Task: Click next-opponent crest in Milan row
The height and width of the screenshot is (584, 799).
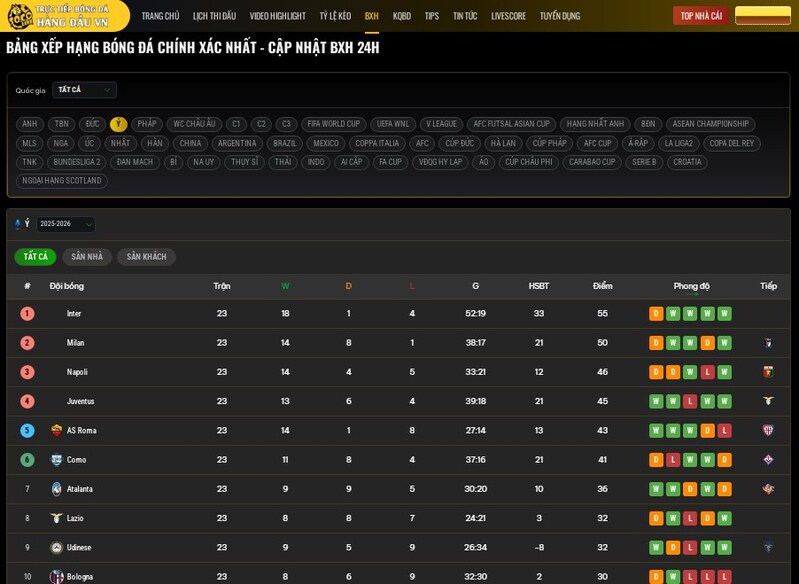Action: click(x=768, y=343)
